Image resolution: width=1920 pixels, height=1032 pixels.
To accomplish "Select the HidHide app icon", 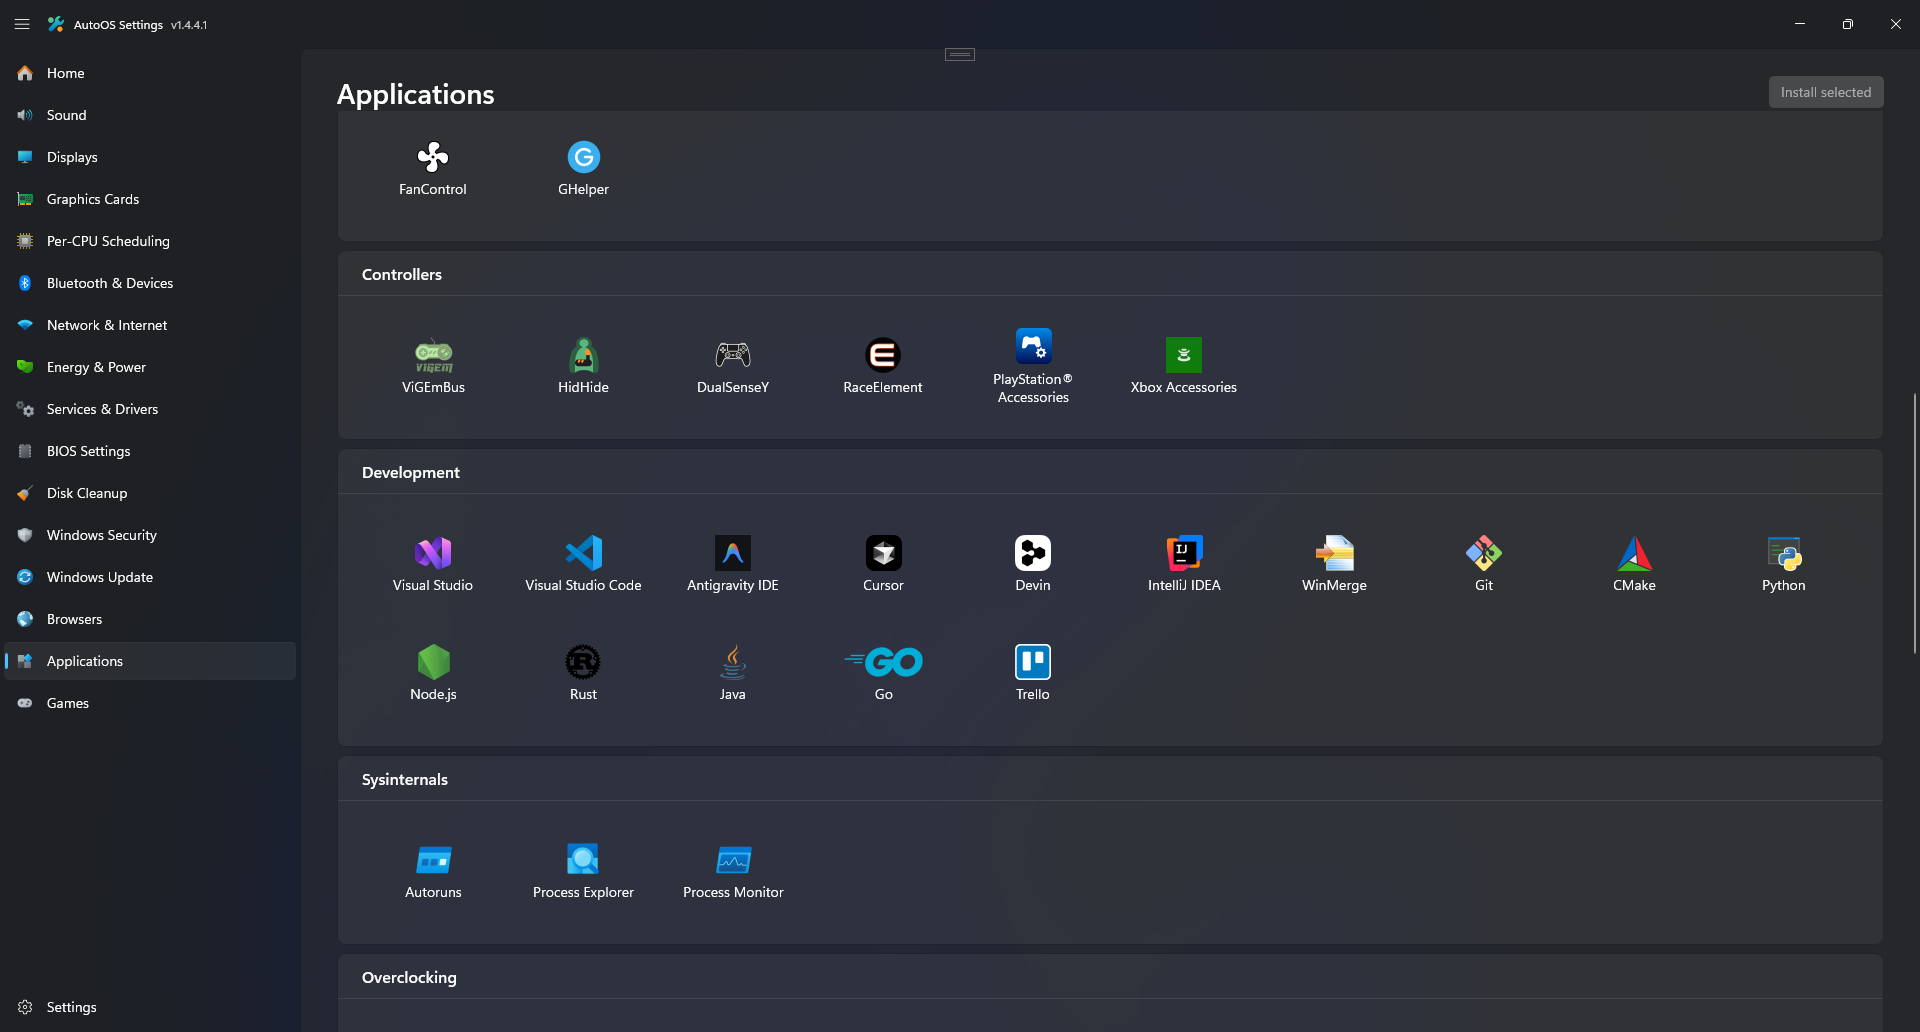I will click(x=584, y=355).
